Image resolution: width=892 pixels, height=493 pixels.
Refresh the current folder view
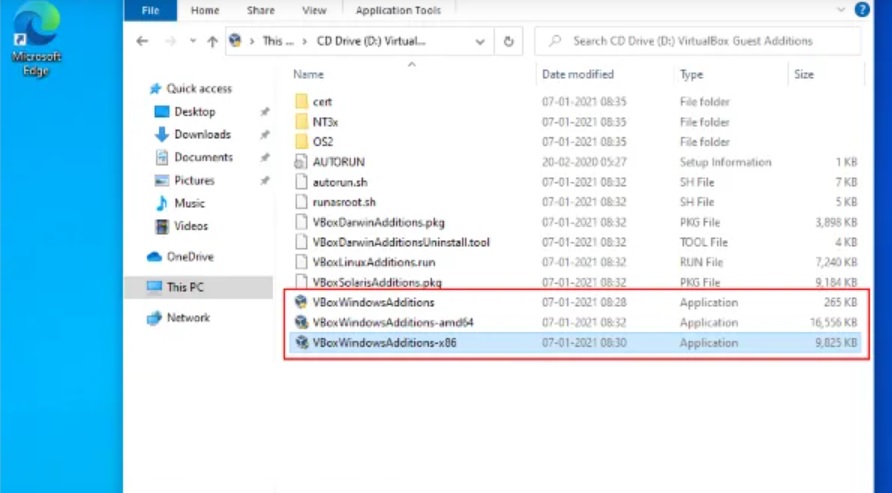tap(509, 41)
